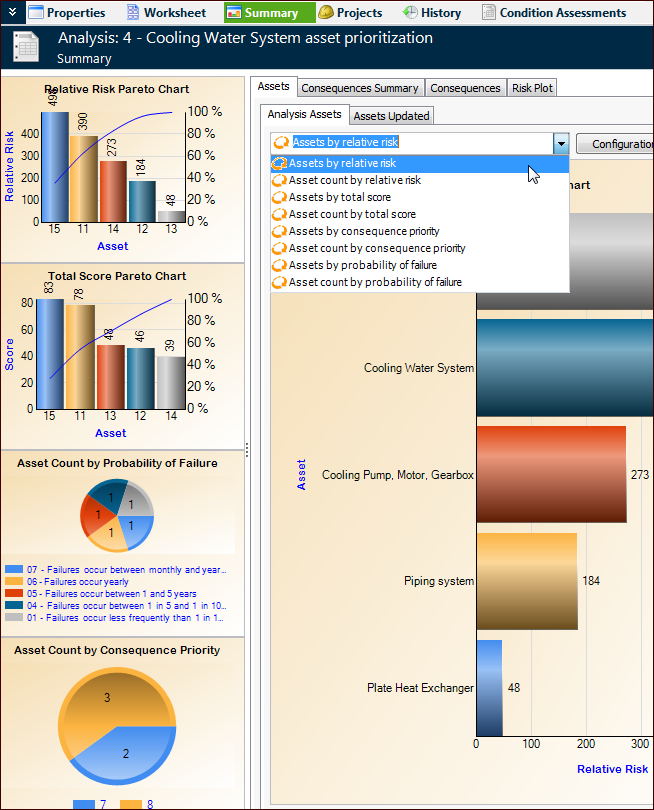This screenshot has height=810, width=654.
Task: Click icon beside 'Assets by consequence priority'
Action: (x=279, y=231)
